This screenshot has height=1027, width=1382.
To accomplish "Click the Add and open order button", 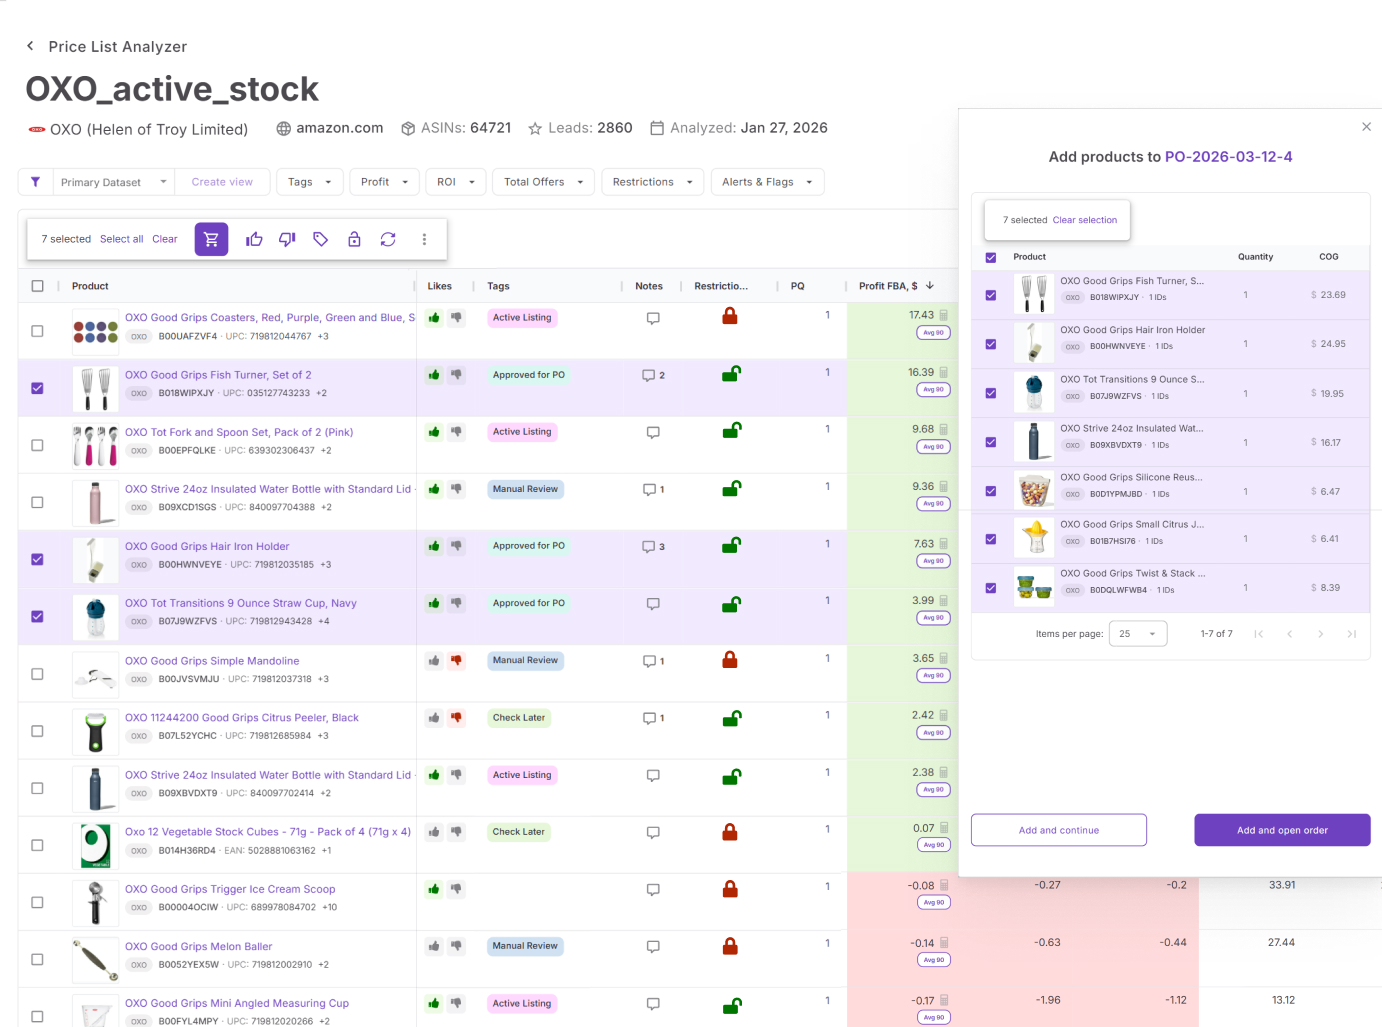I will click(1281, 830).
